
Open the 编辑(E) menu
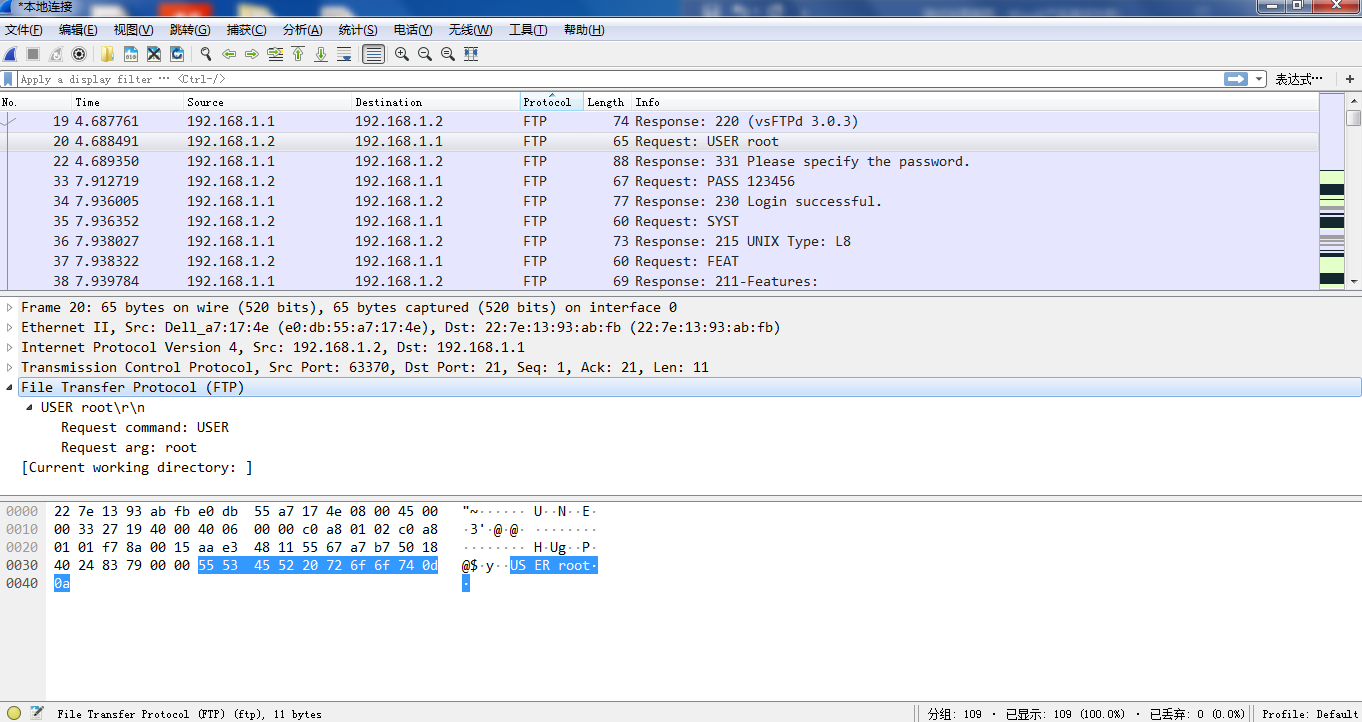pos(78,30)
